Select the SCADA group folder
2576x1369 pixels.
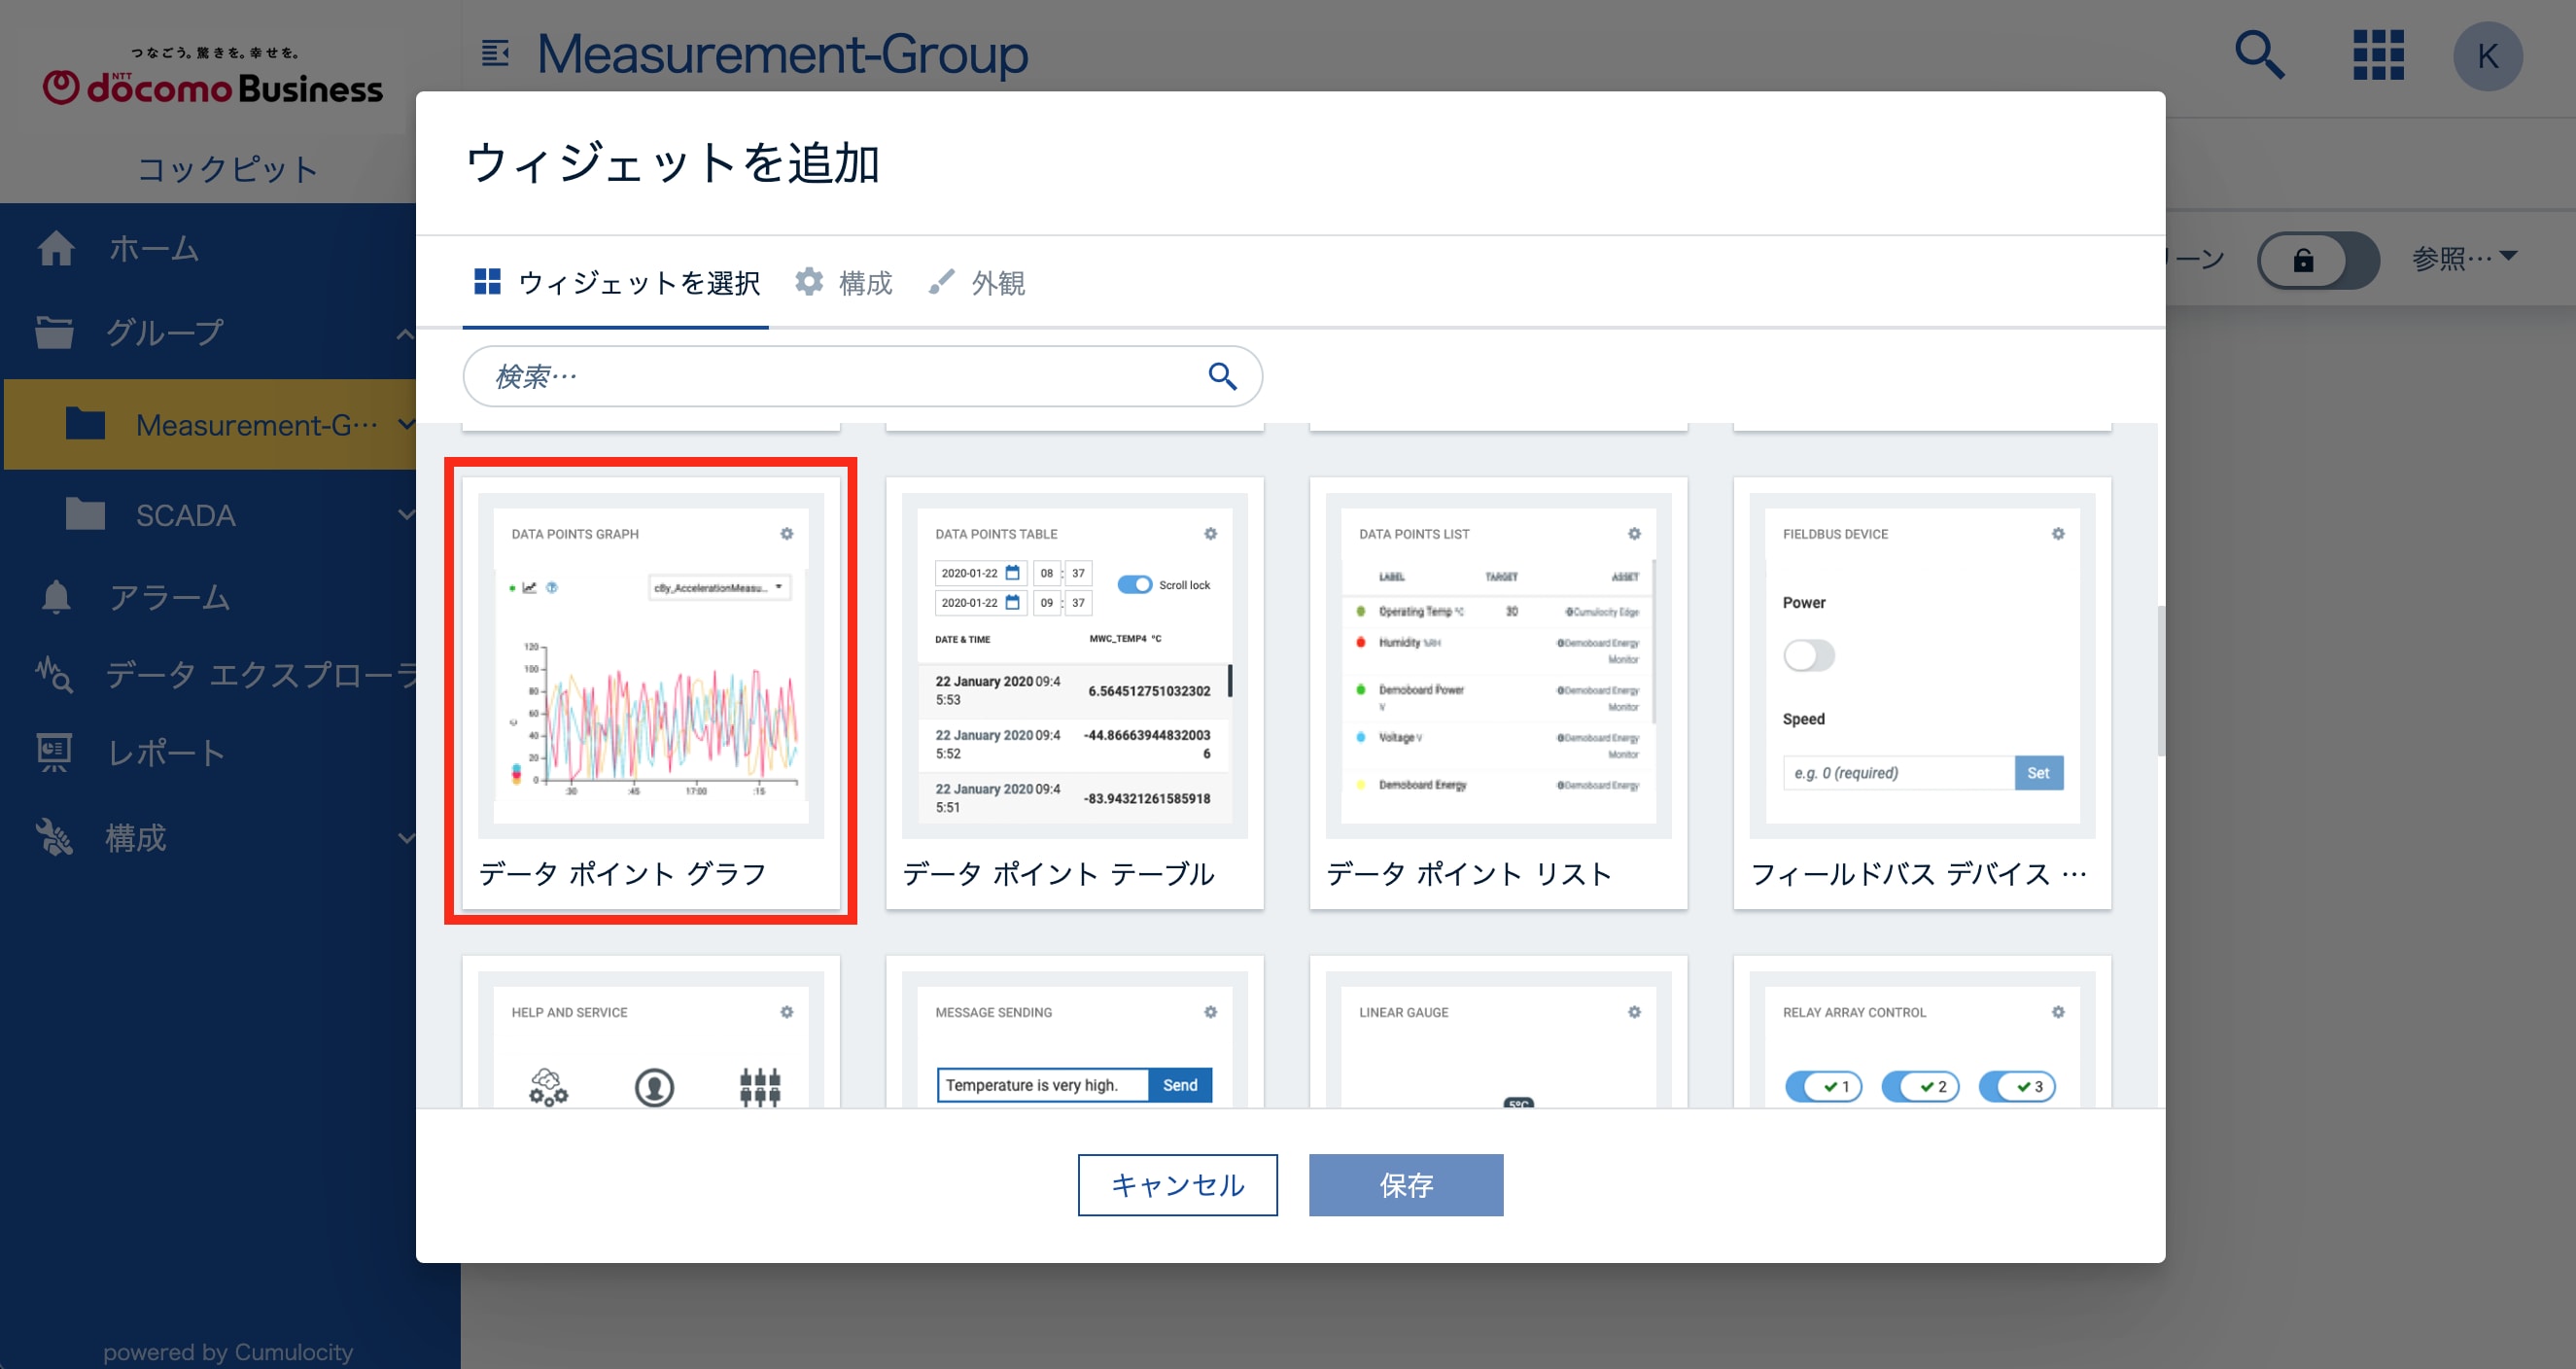pyautogui.click(x=186, y=515)
